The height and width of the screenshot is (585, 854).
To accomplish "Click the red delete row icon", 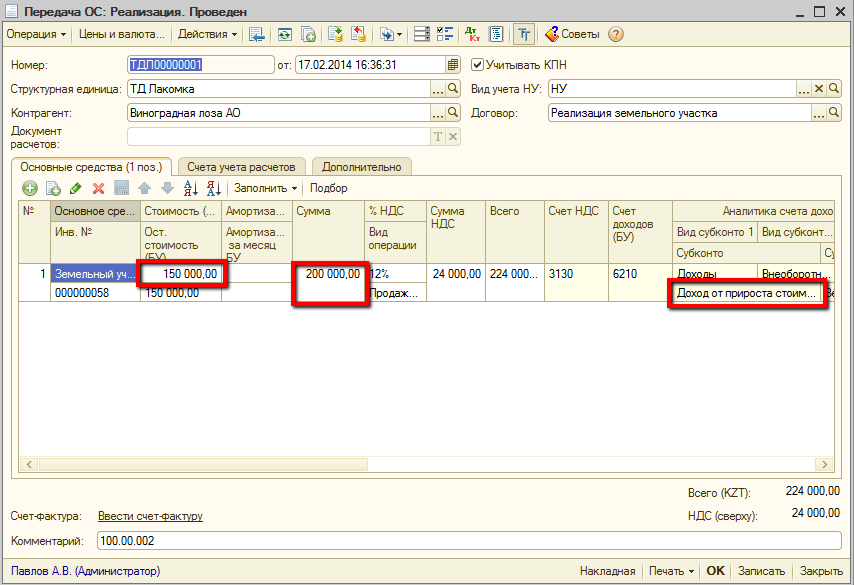I will coord(98,188).
